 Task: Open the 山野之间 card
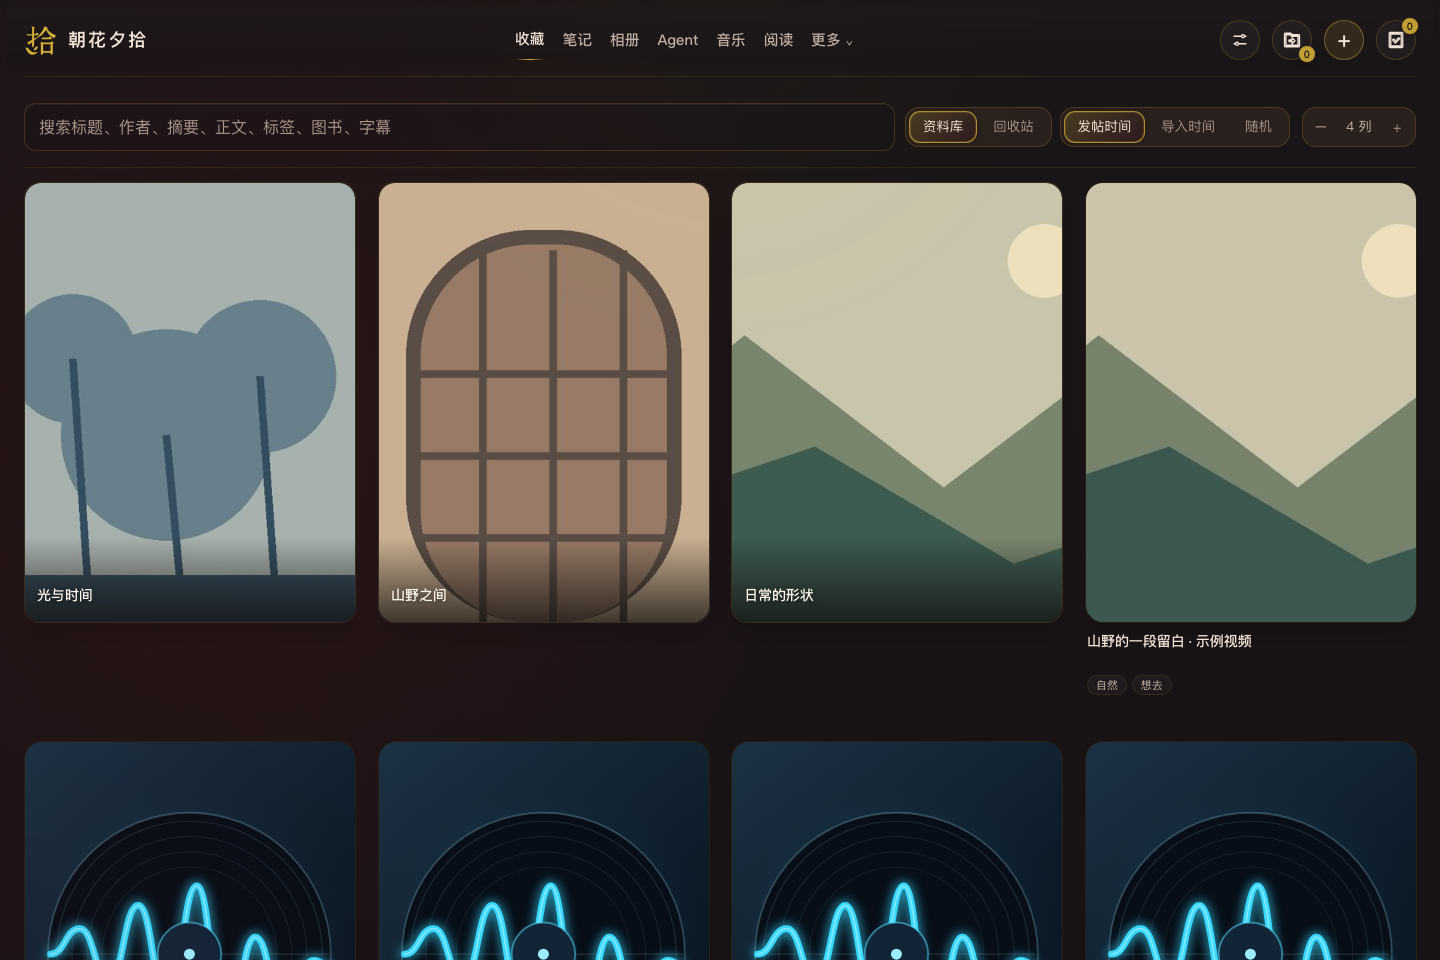tap(544, 402)
